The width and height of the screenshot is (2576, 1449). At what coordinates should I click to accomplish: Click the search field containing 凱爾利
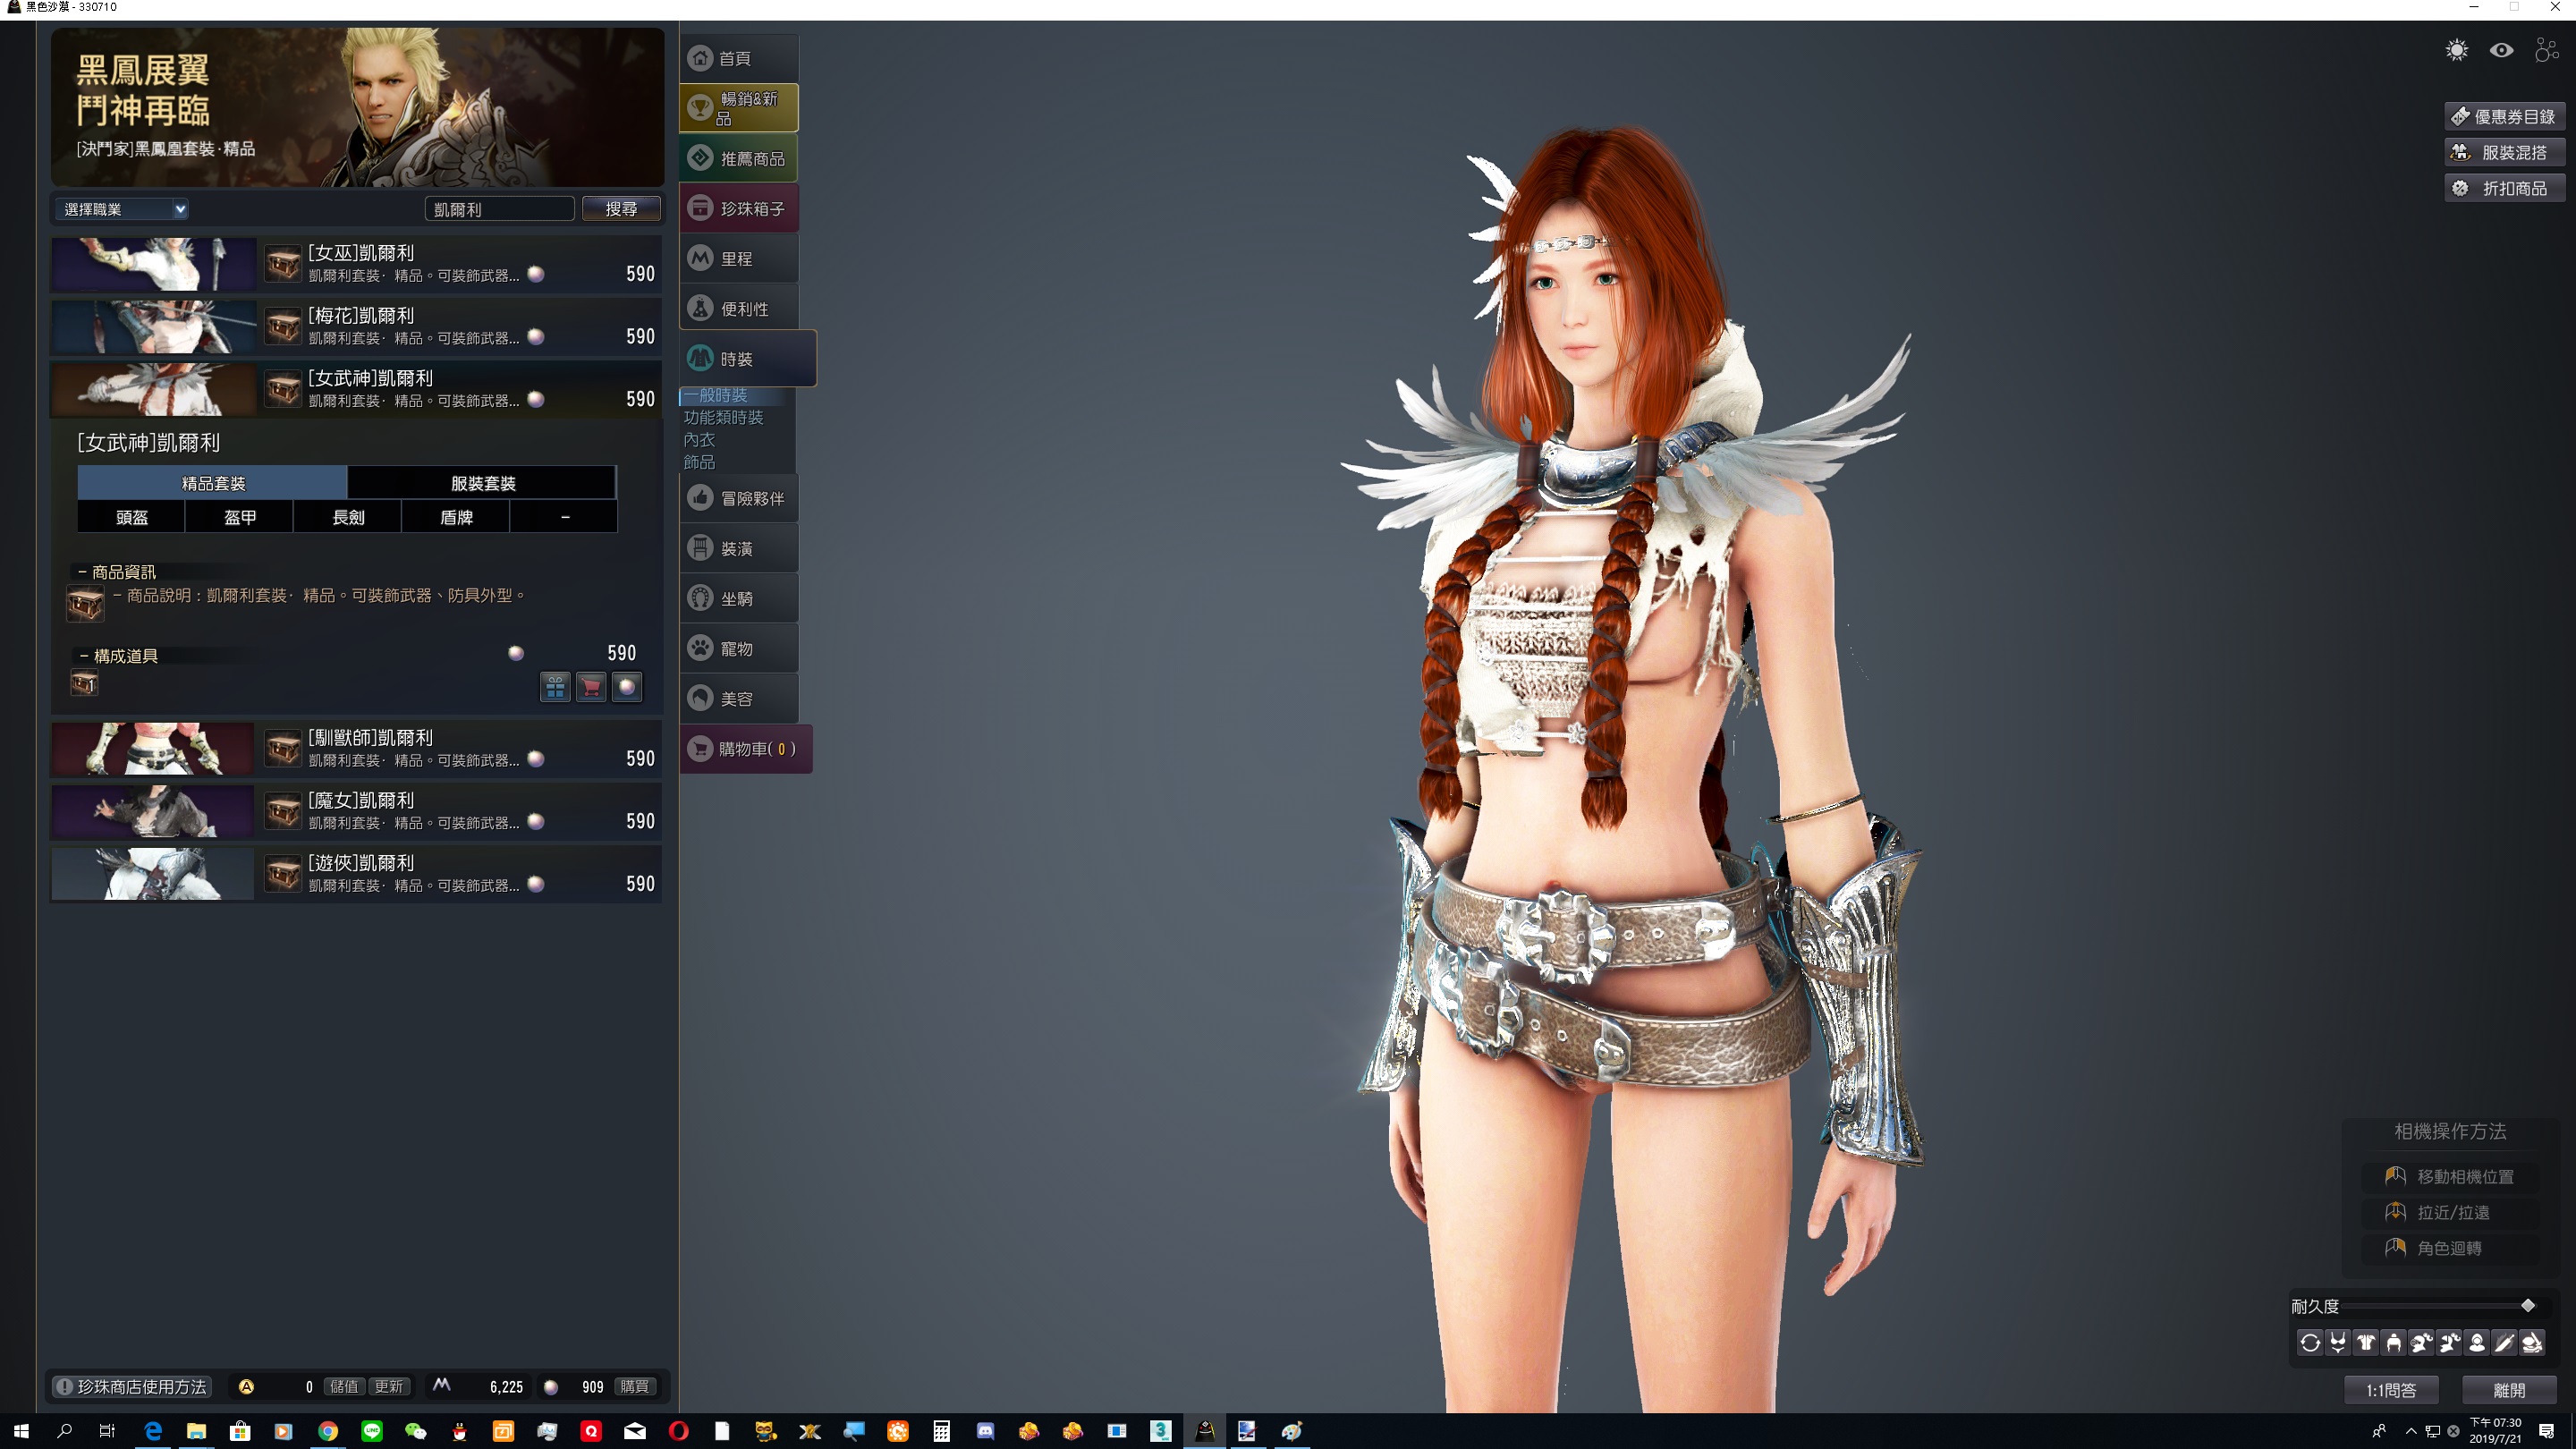point(498,208)
